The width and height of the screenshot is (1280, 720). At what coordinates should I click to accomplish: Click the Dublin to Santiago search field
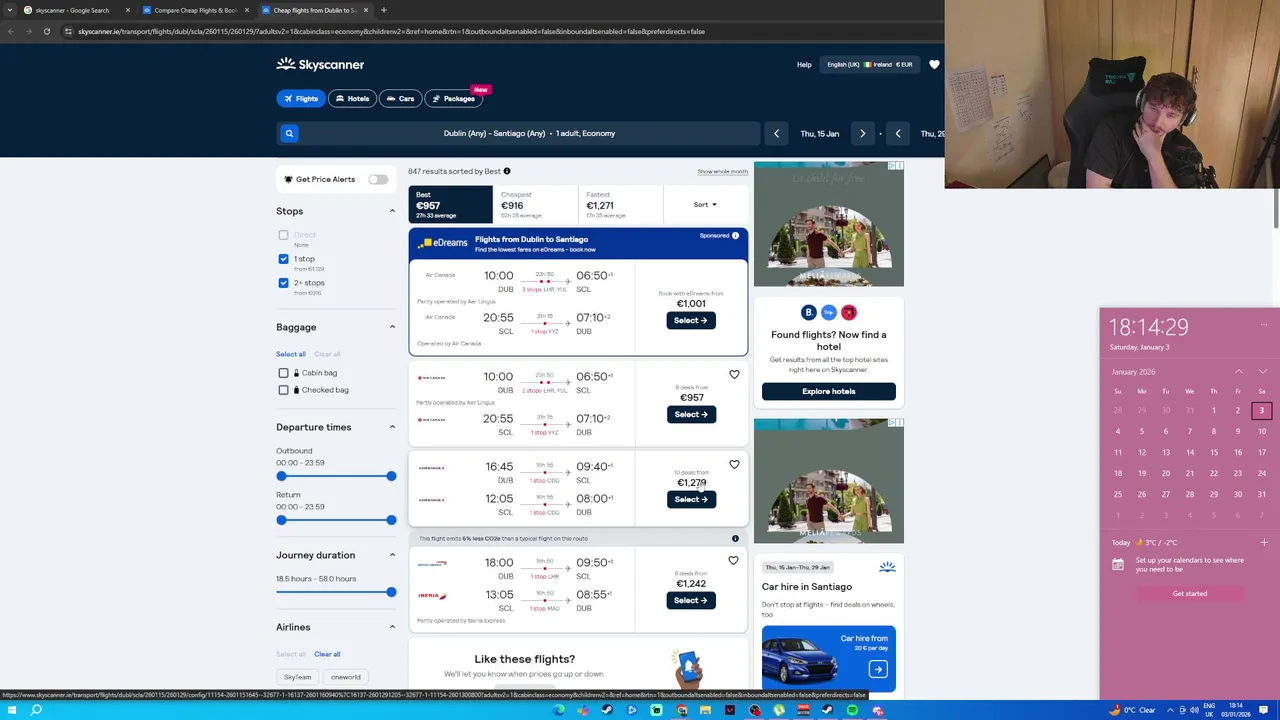[x=530, y=133]
